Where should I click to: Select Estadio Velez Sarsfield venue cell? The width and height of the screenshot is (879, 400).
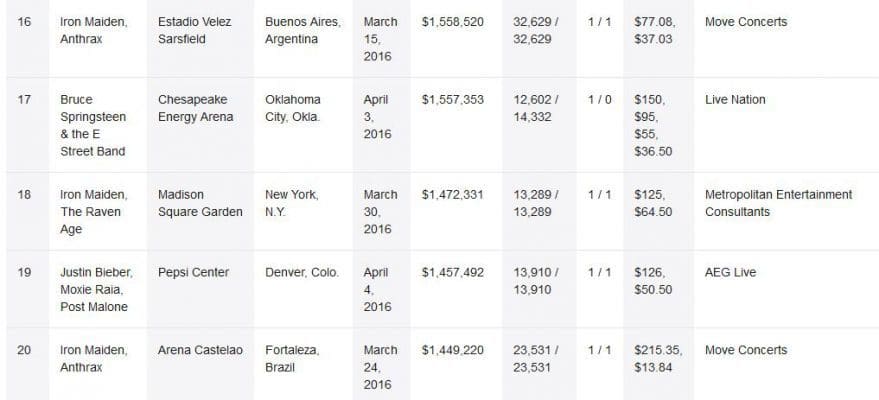194,30
